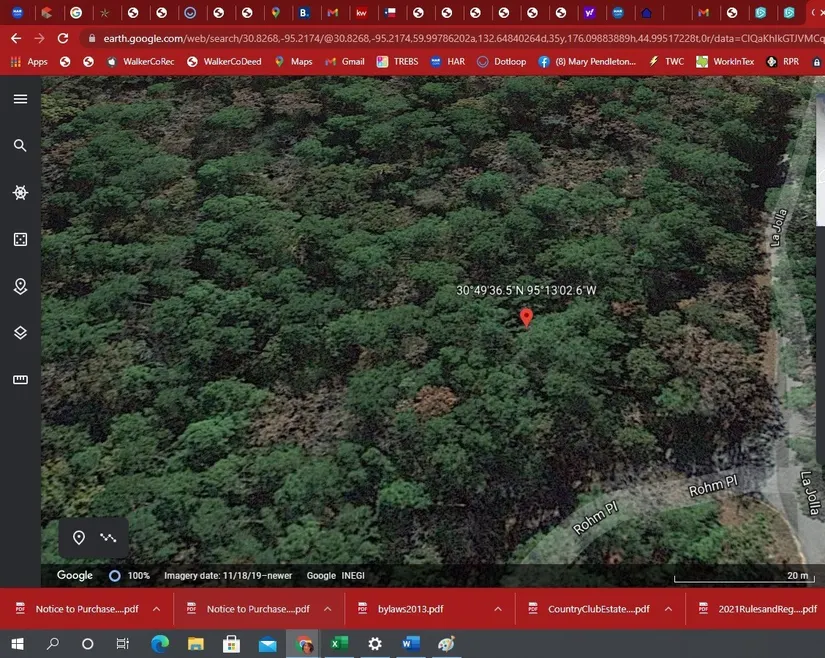Select the draw line or shape tool
The height and width of the screenshot is (658, 825).
pyautogui.click(x=108, y=538)
